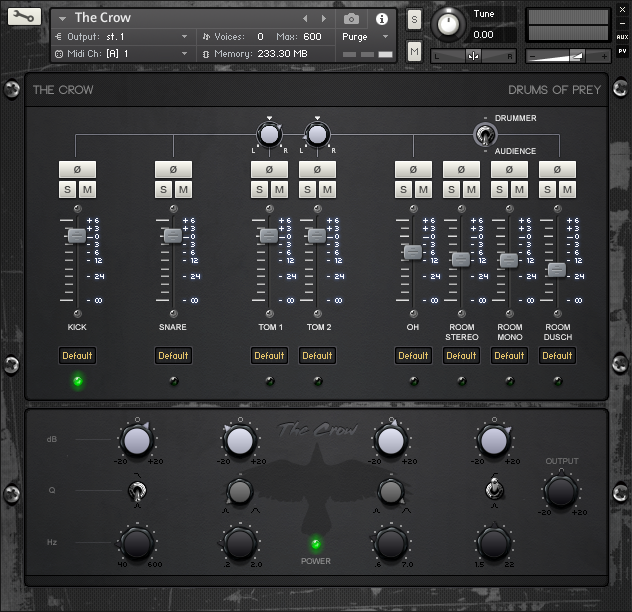Click the next instrument arrow
The height and width of the screenshot is (612, 632).
point(323,18)
